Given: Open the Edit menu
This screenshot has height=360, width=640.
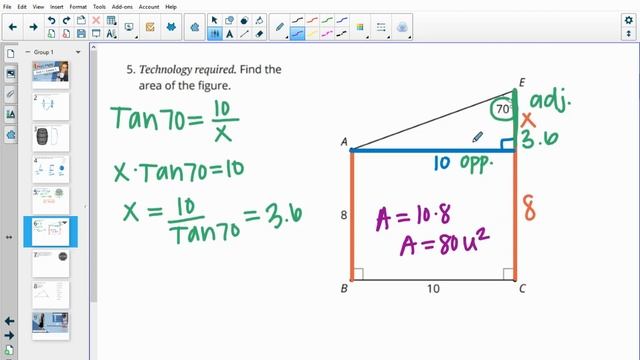Looking at the screenshot, I should [x=22, y=7].
